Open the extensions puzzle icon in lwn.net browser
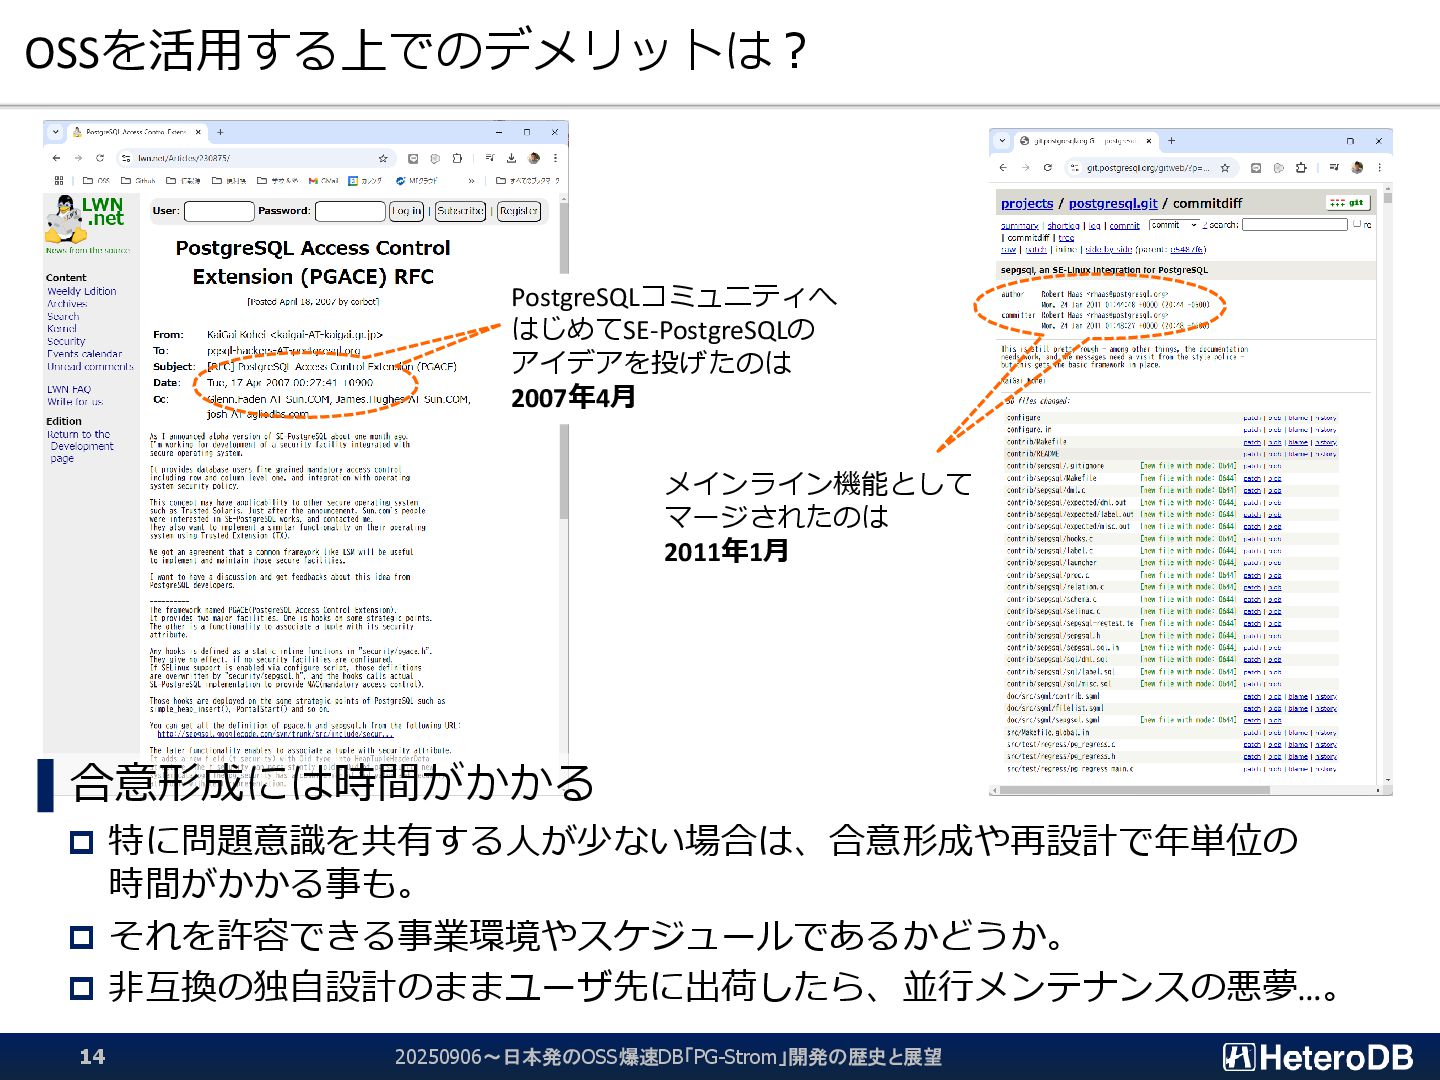1440x1080 pixels. point(457,158)
